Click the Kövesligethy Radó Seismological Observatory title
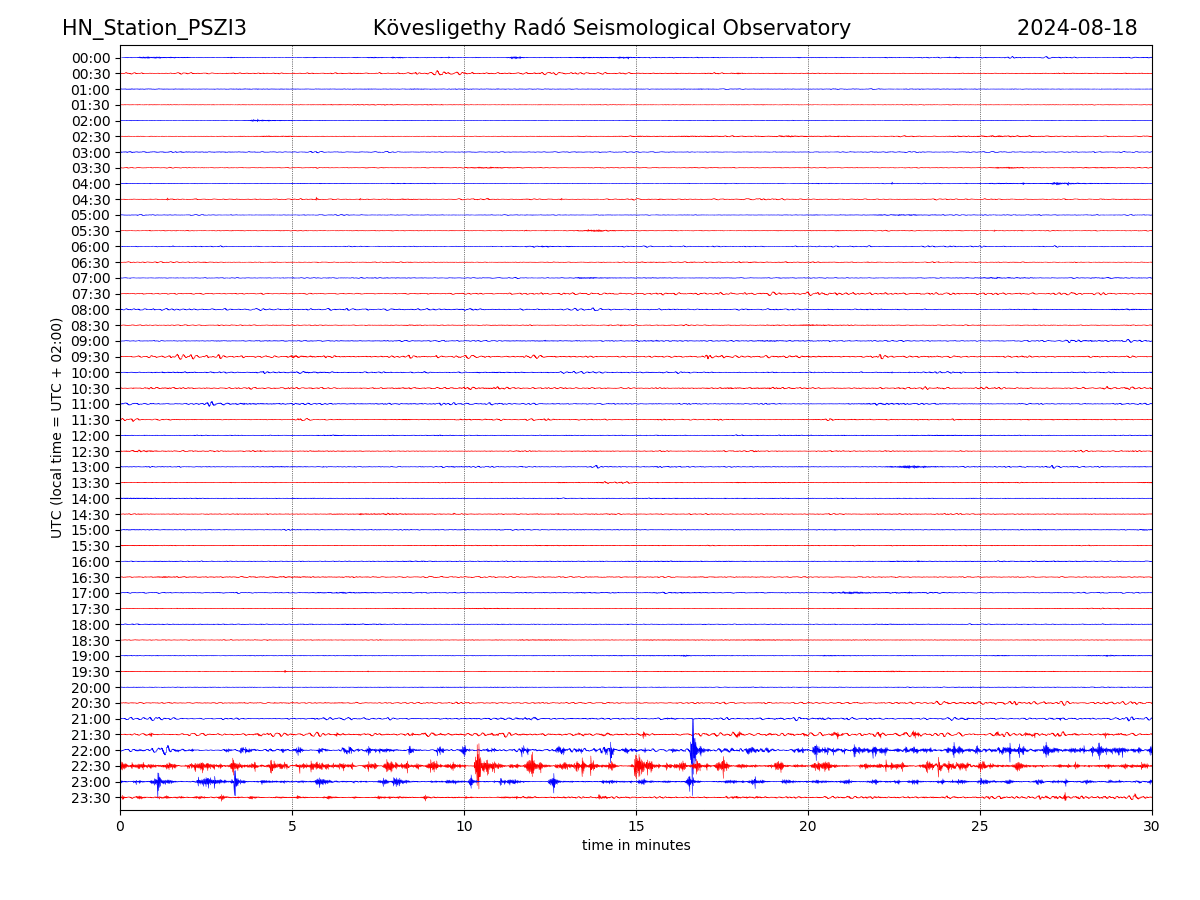Image resolution: width=1200 pixels, height=900 pixels. (x=611, y=28)
